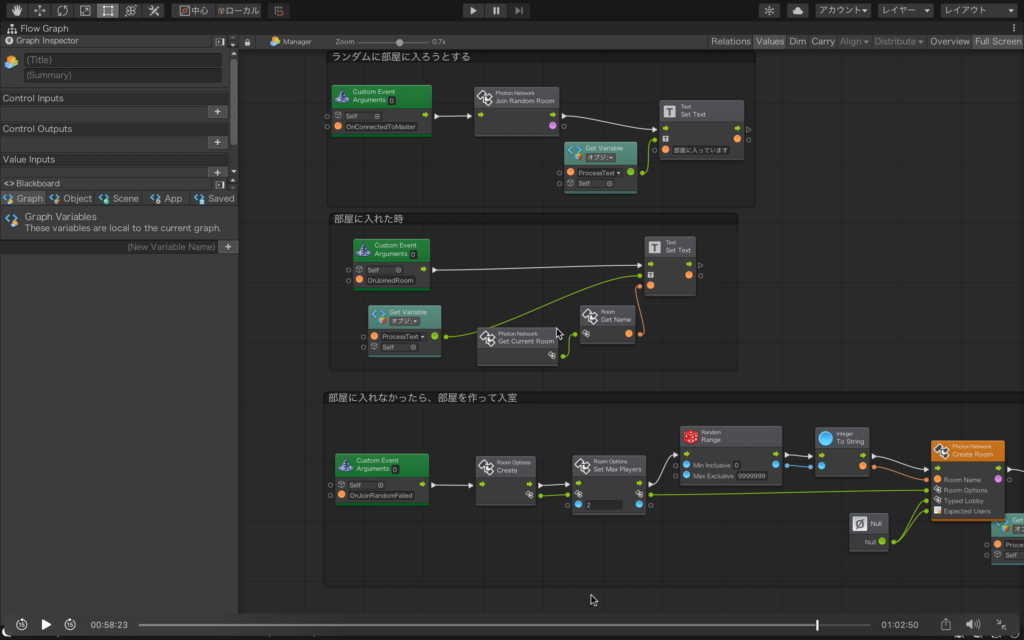Select the Hand tool in the toolbar
Screen dimensions: 1024x640
coord(17,10)
